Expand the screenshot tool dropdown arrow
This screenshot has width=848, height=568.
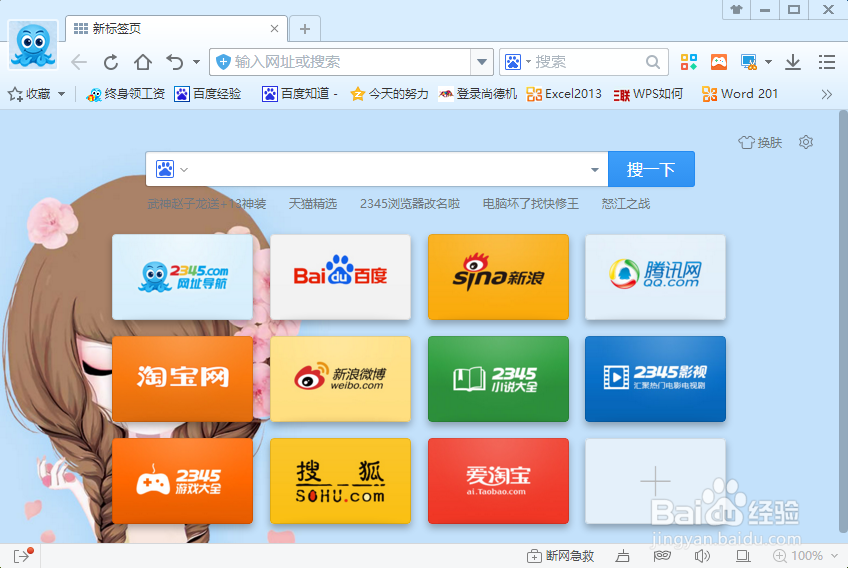(768, 62)
